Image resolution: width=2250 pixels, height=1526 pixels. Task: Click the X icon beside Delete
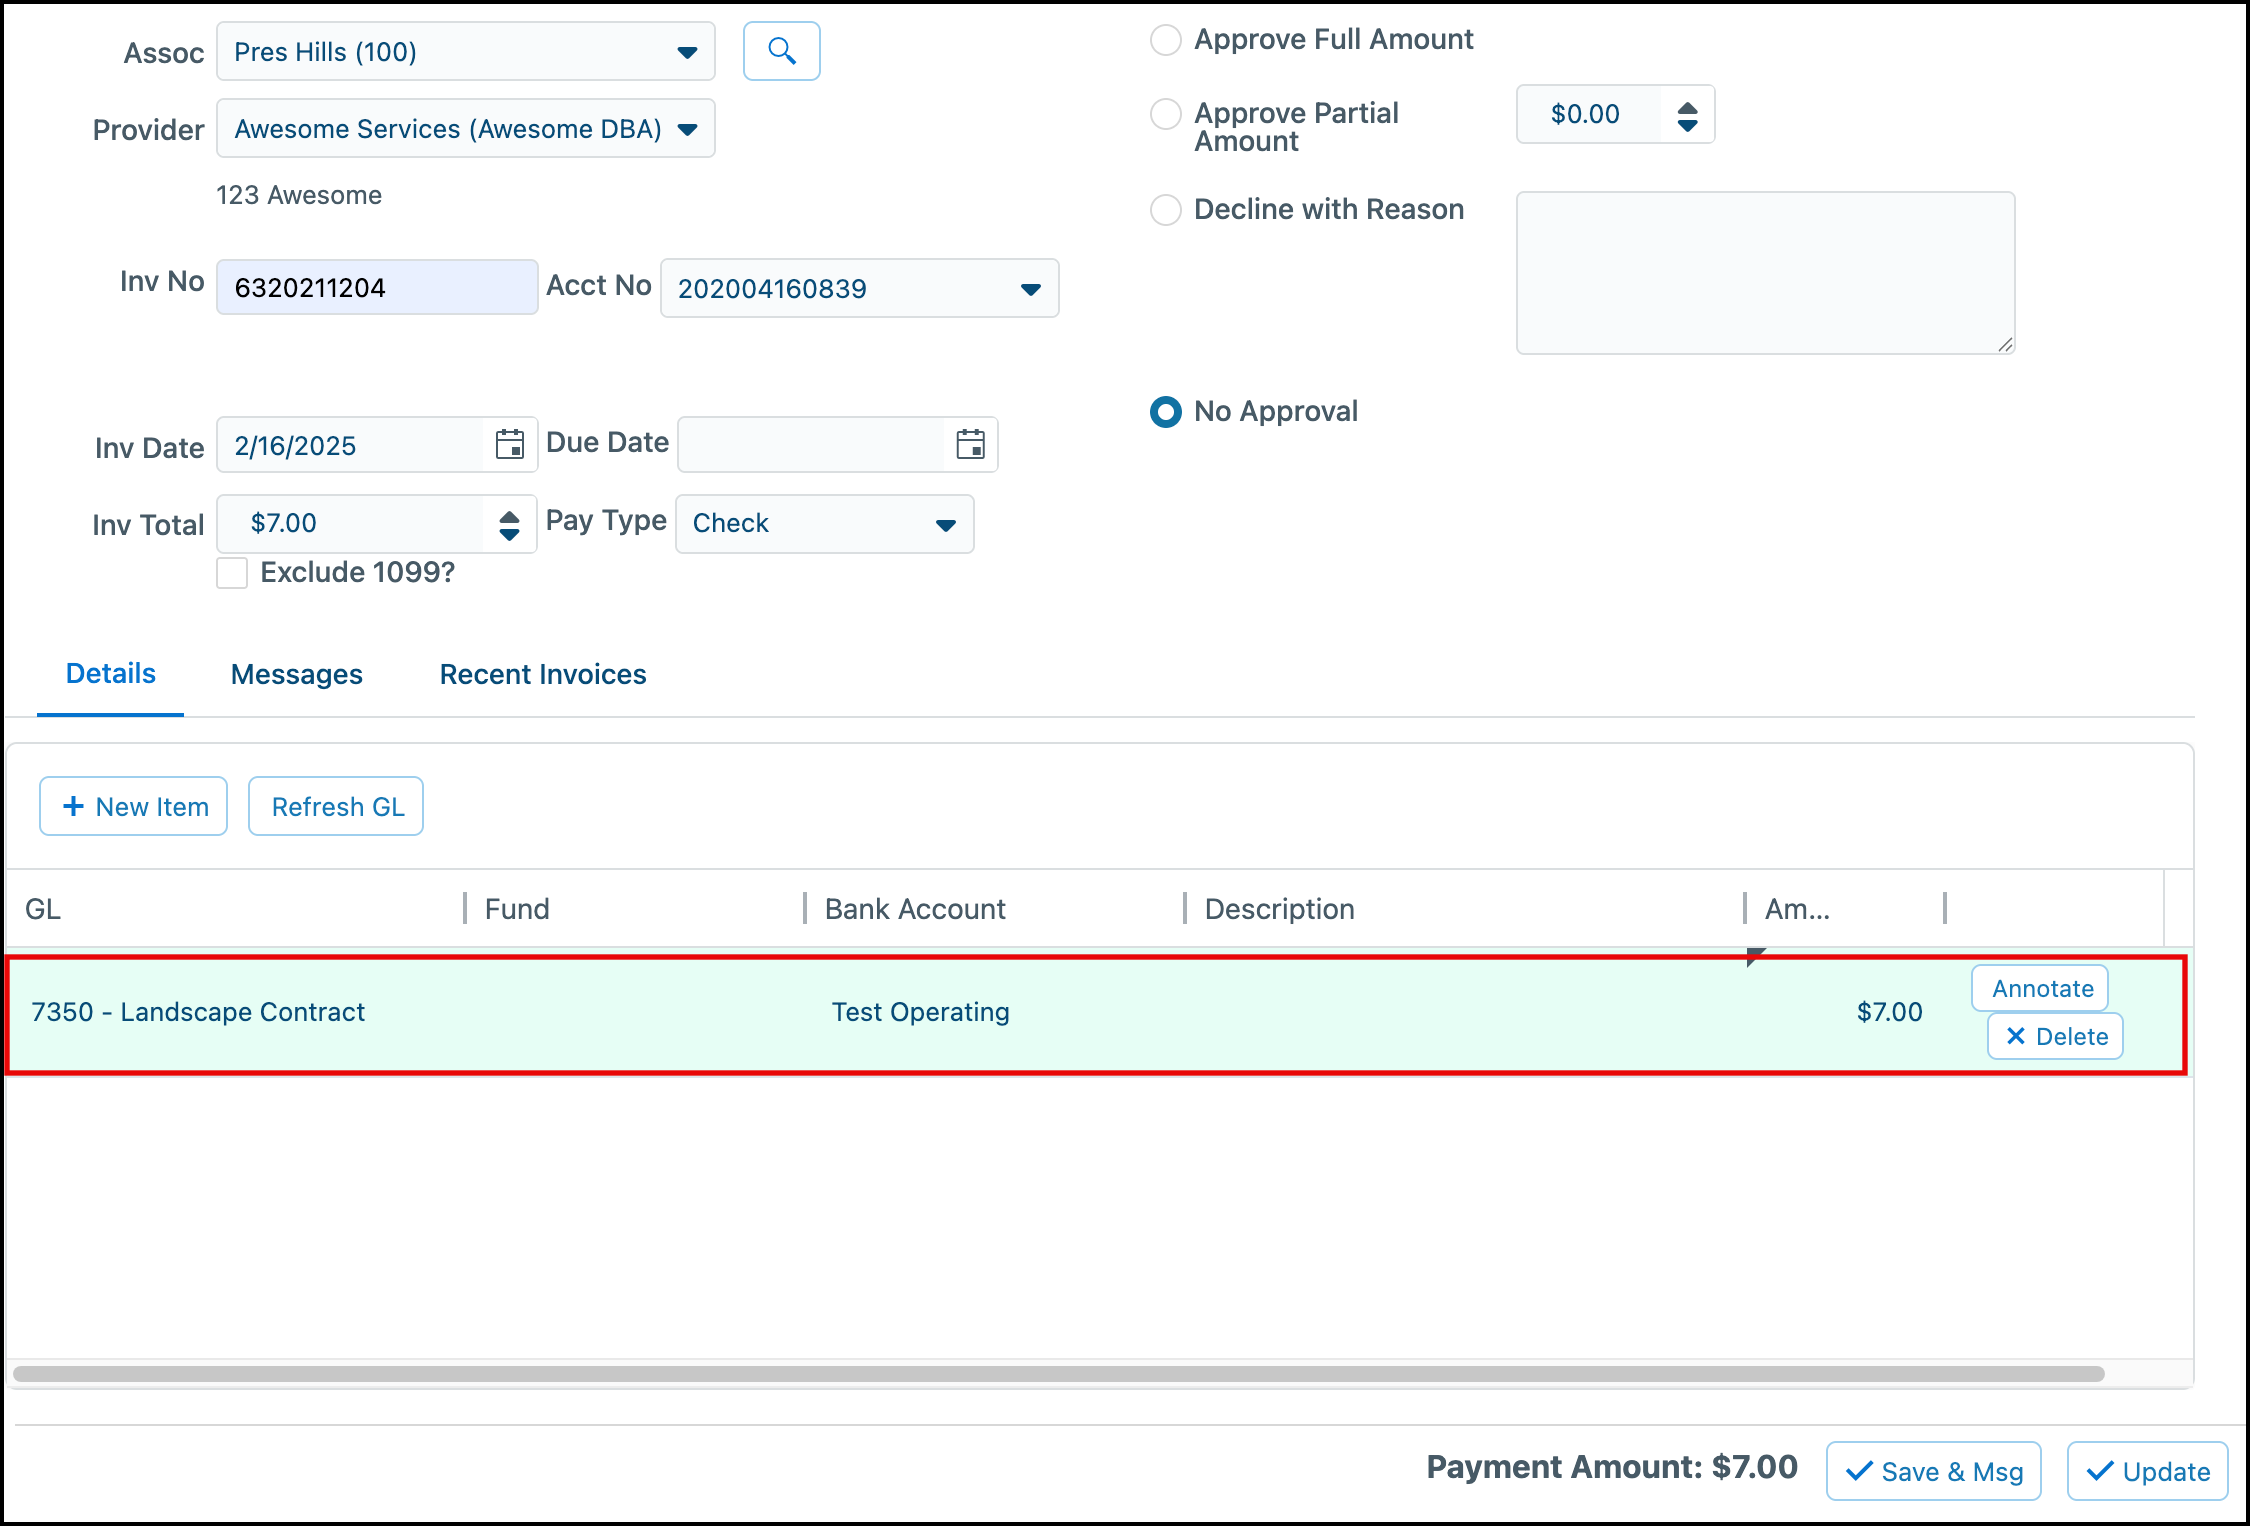(2017, 1036)
